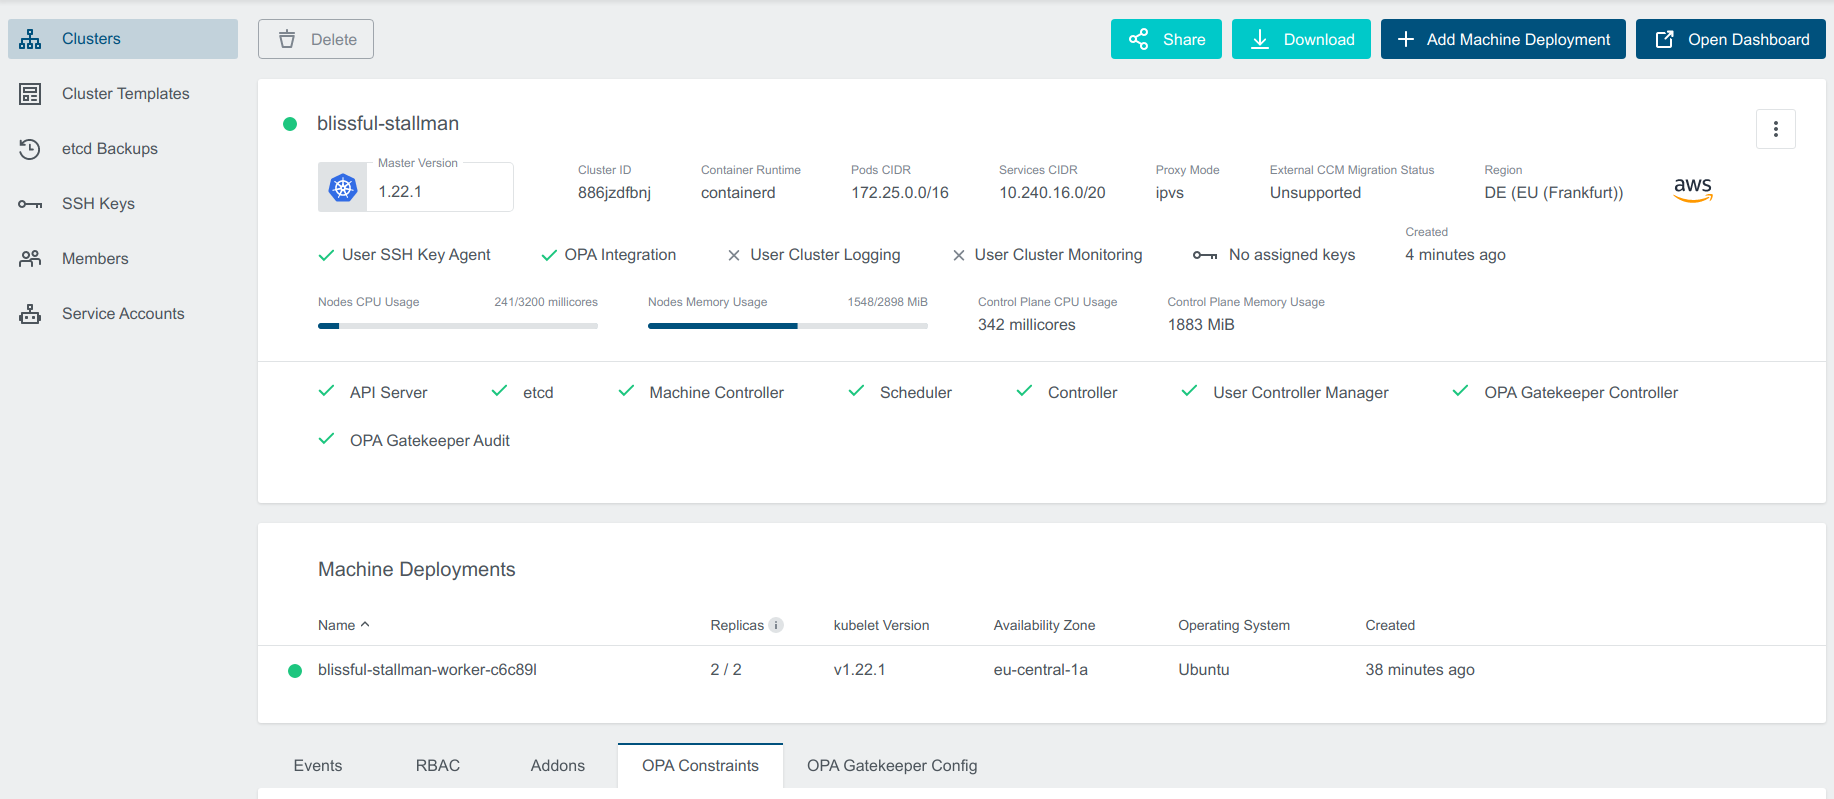Click the Availability Zone column header

pos(1044,625)
